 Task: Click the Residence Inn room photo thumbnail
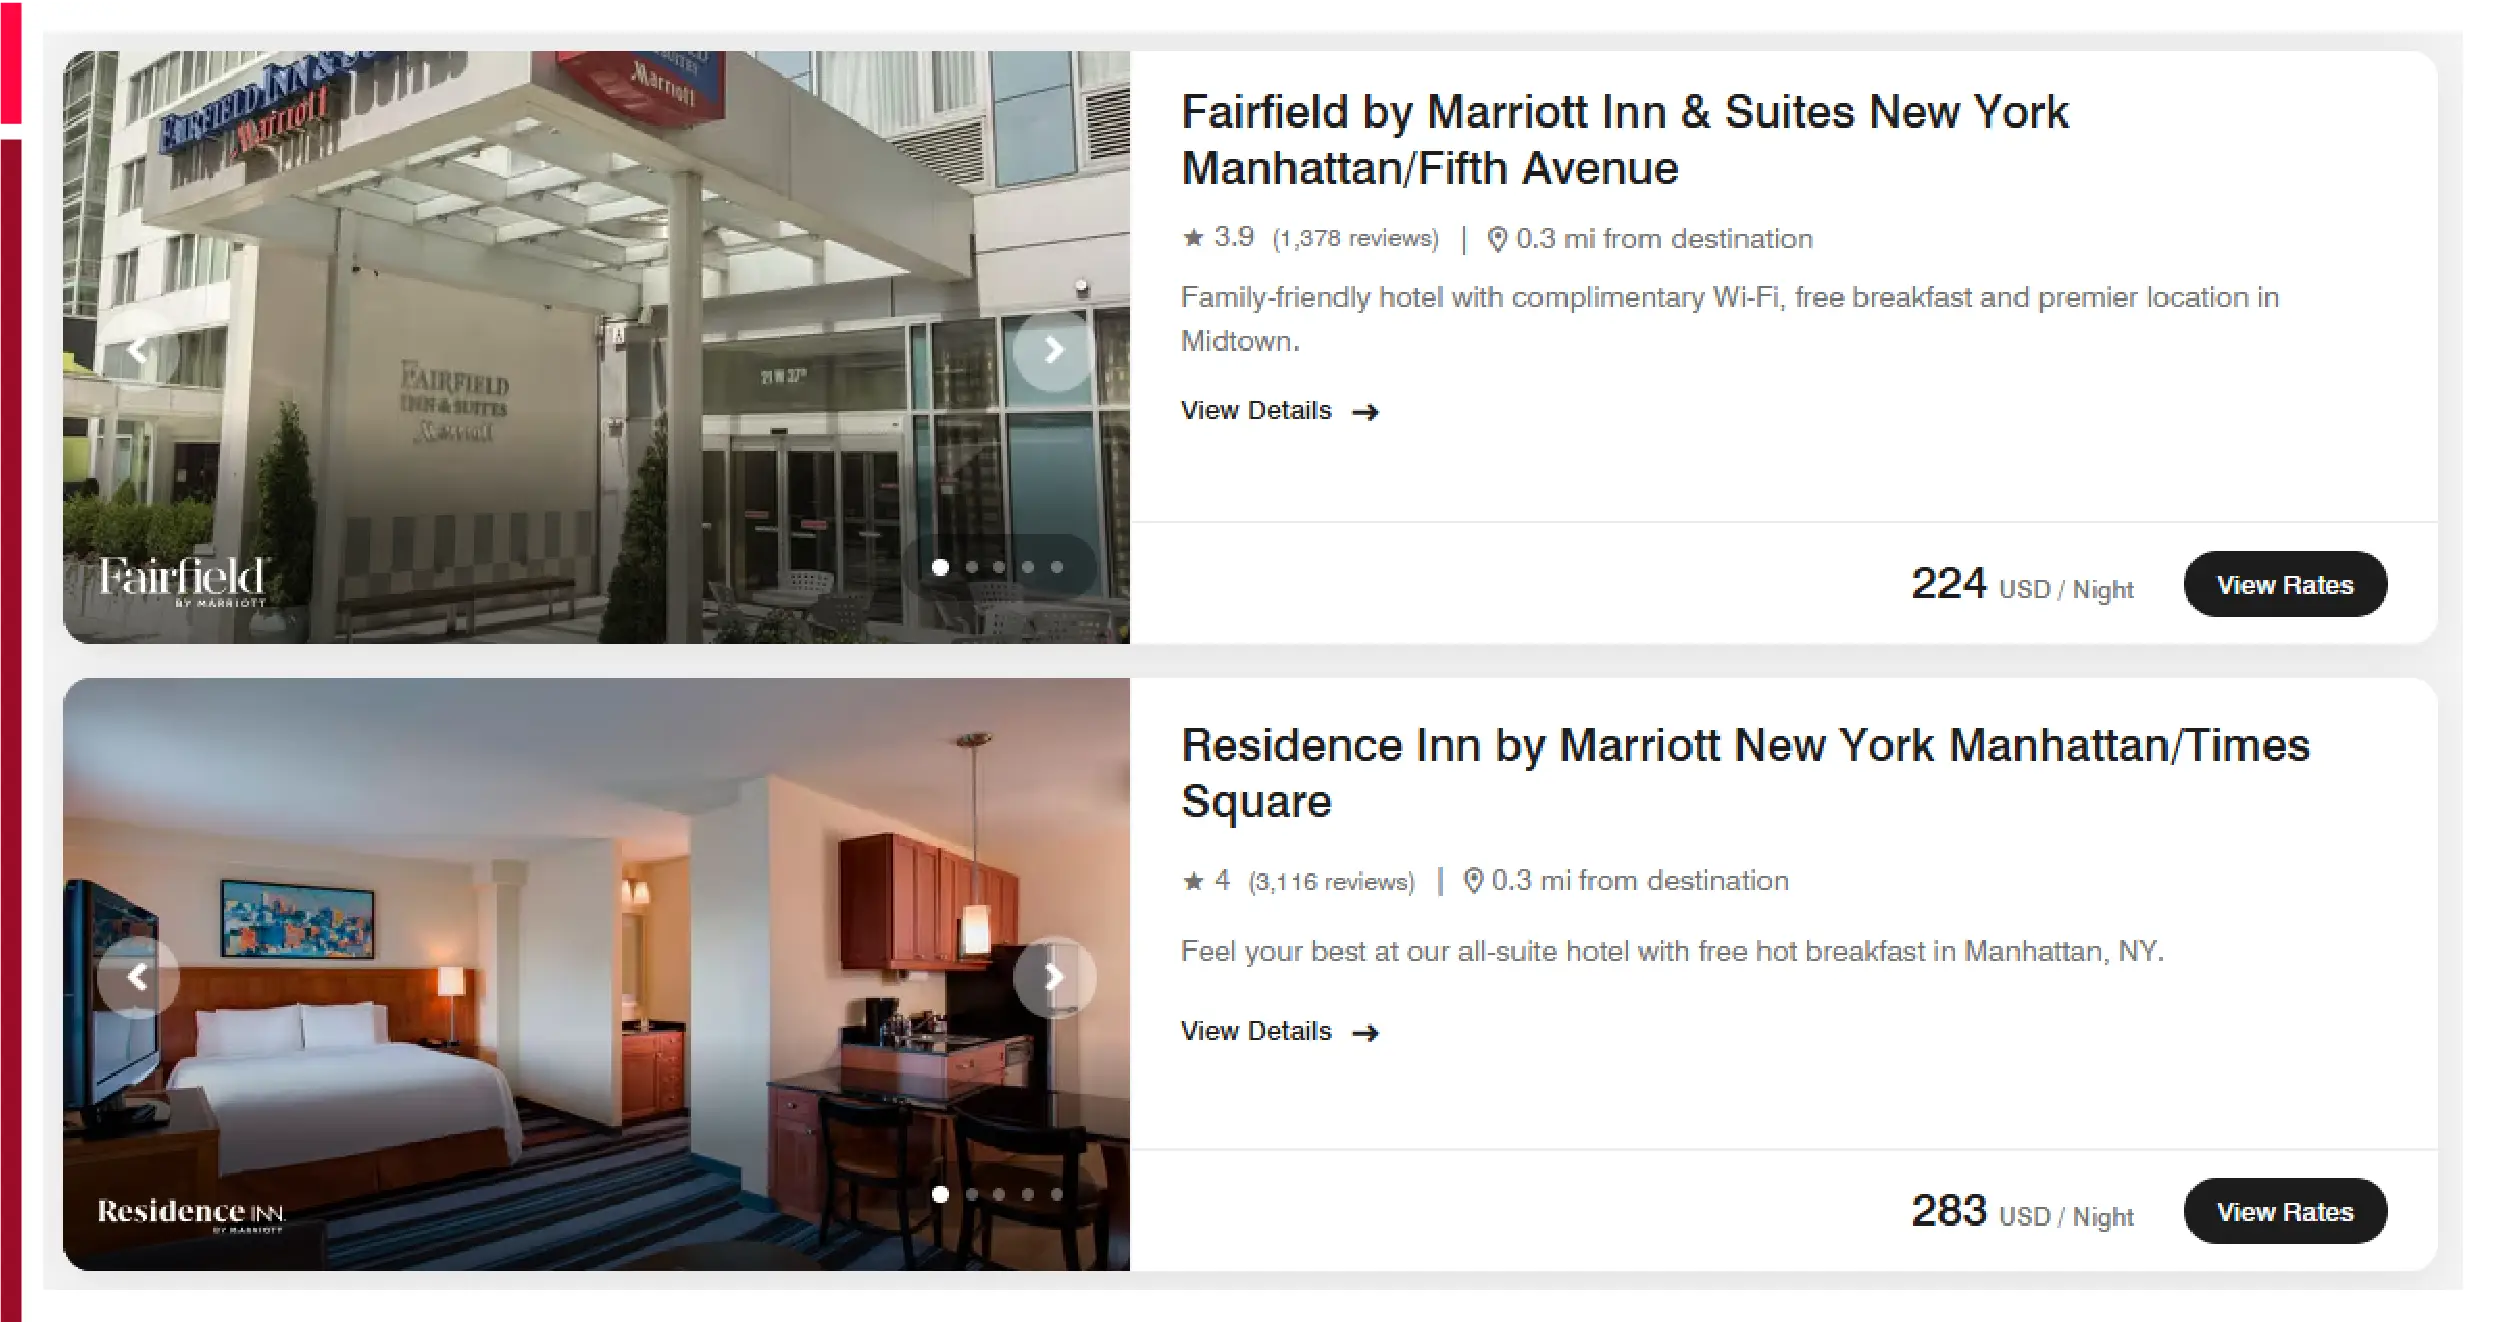click(x=596, y=974)
